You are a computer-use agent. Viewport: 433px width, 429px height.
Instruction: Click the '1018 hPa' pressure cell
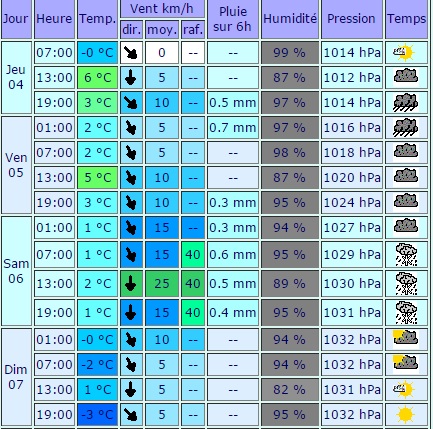(x=352, y=153)
